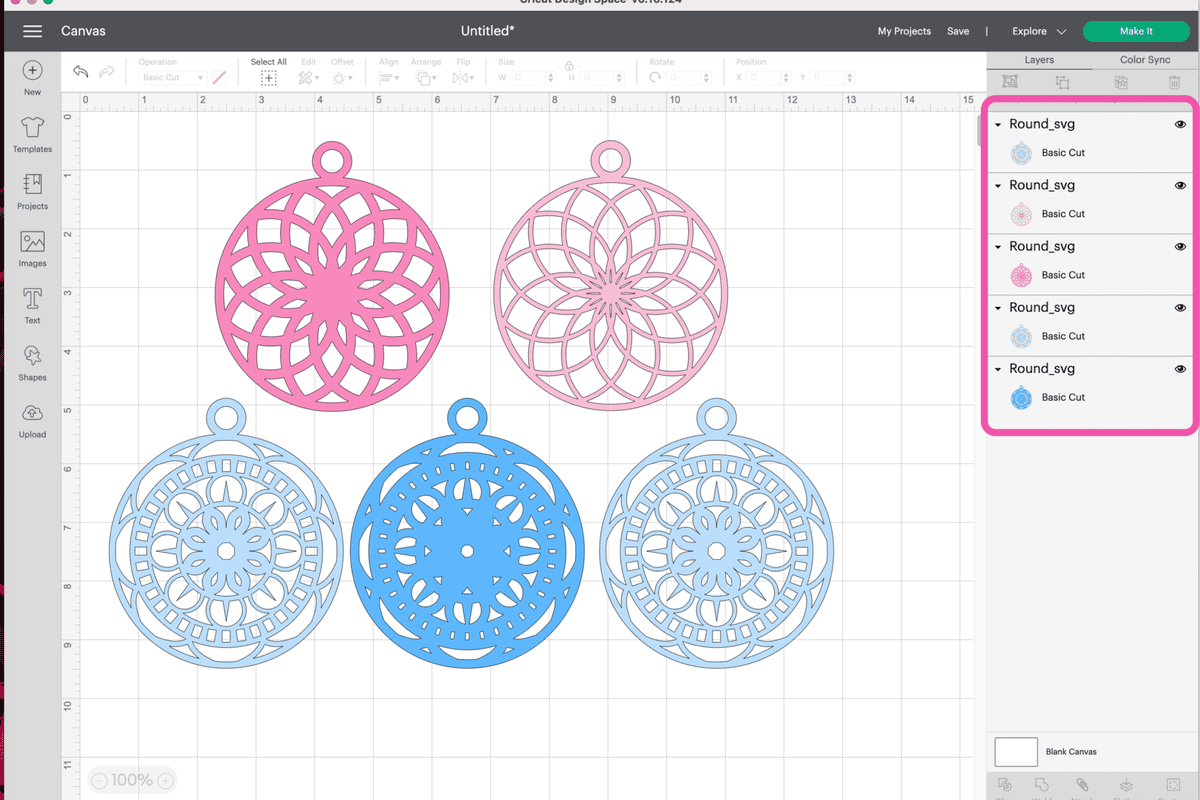Reset zoom by clicking 100% label
Viewport: 1200px width, 800px height.
pyautogui.click(x=132, y=781)
